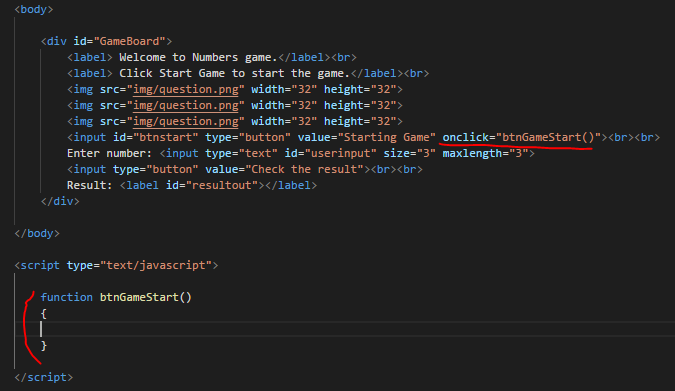Click the function keyword
This screenshot has width=675, height=391.
point(67,297)
